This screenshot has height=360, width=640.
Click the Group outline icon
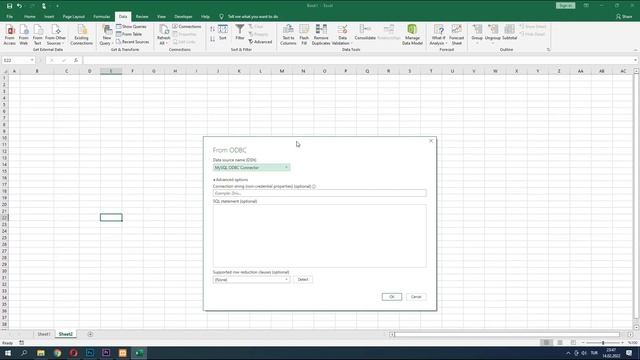[x=477, y=33]
